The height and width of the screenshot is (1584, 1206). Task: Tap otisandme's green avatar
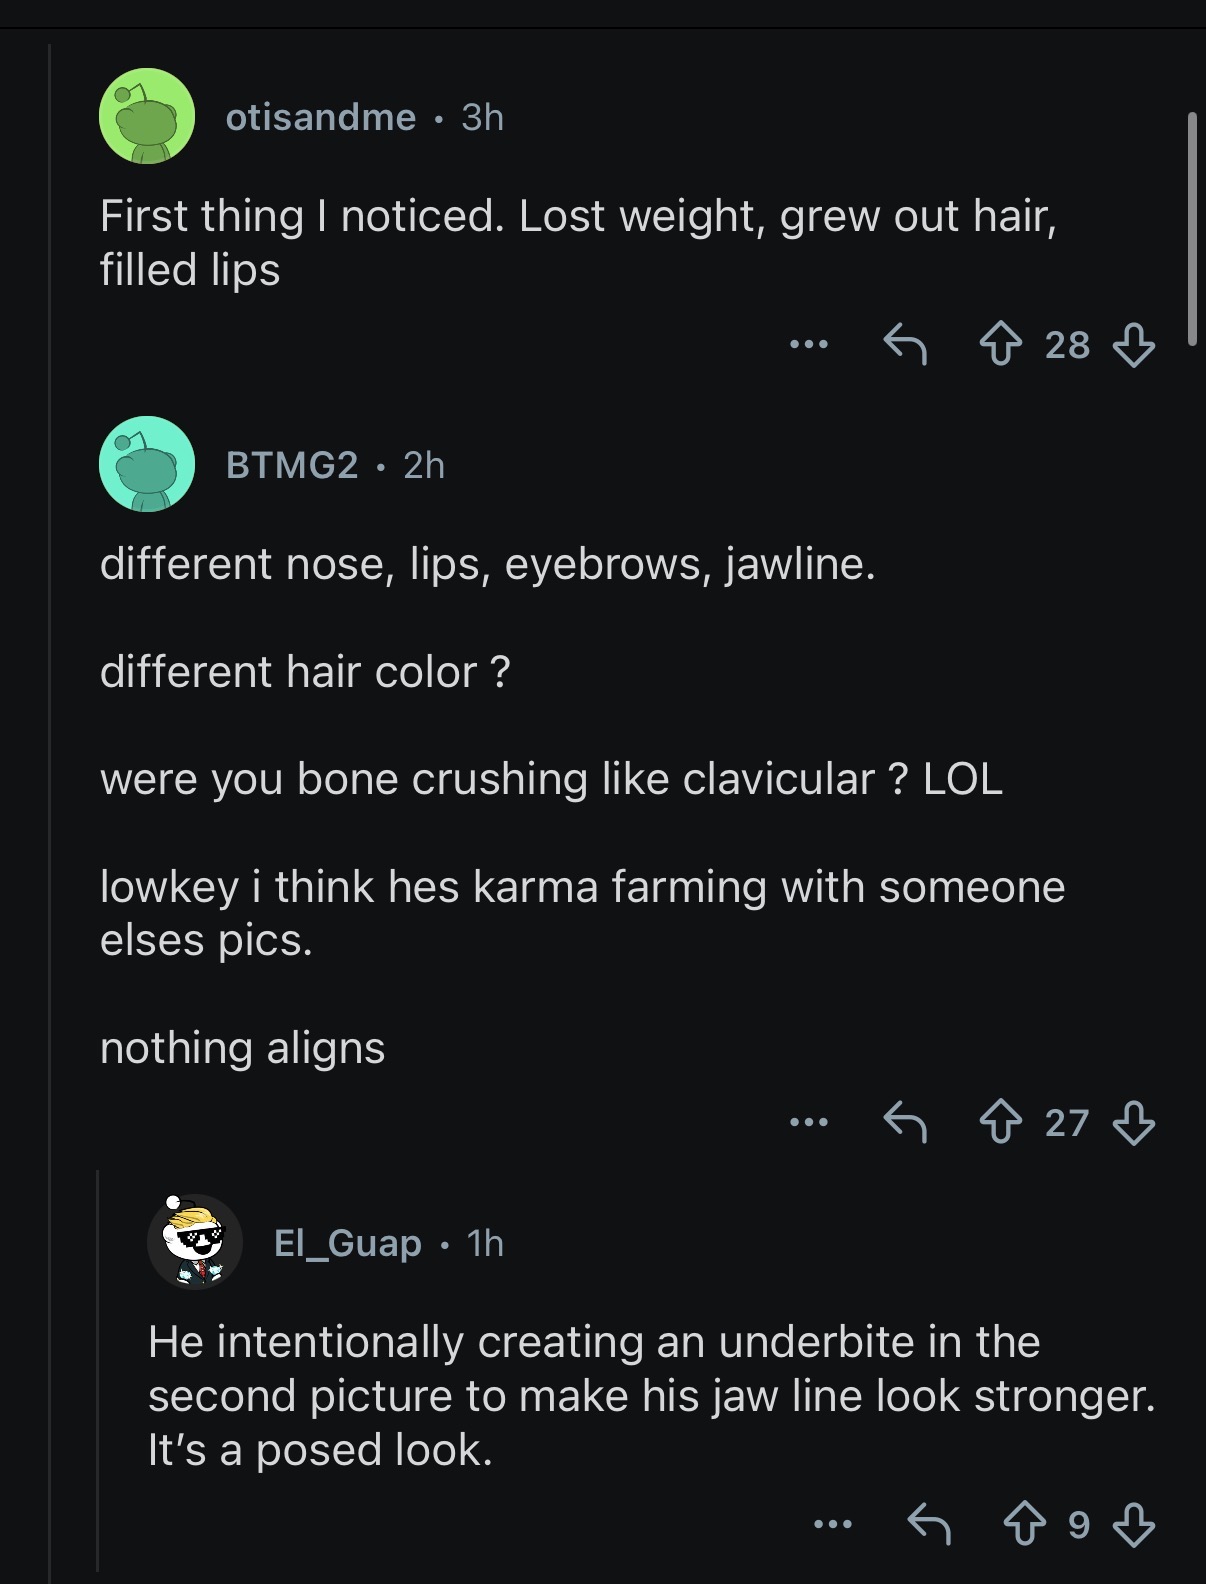(x=147, y=116)
